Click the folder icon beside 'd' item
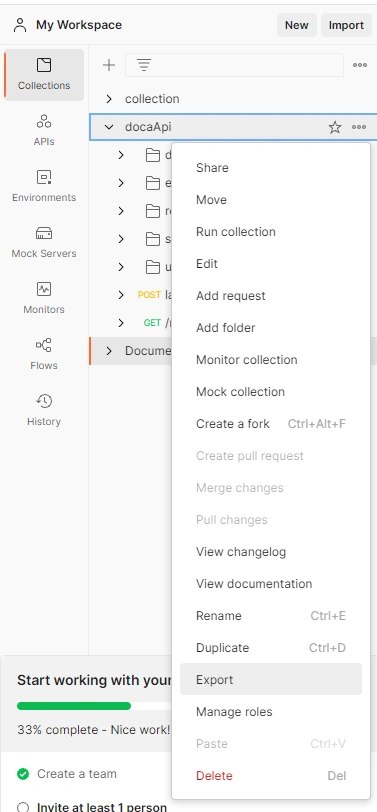 [152, 155]
